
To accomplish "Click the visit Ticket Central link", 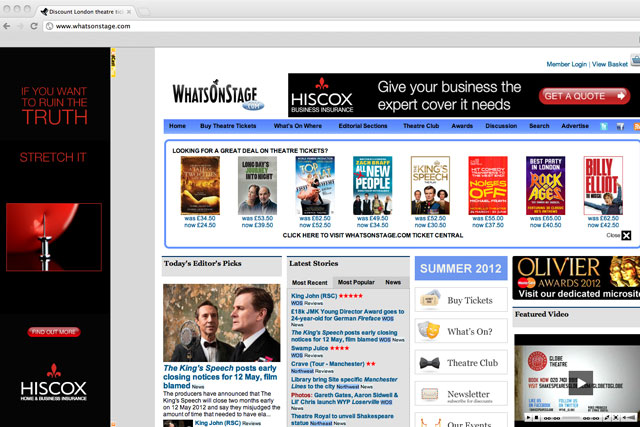I will [x=373, y=236].
